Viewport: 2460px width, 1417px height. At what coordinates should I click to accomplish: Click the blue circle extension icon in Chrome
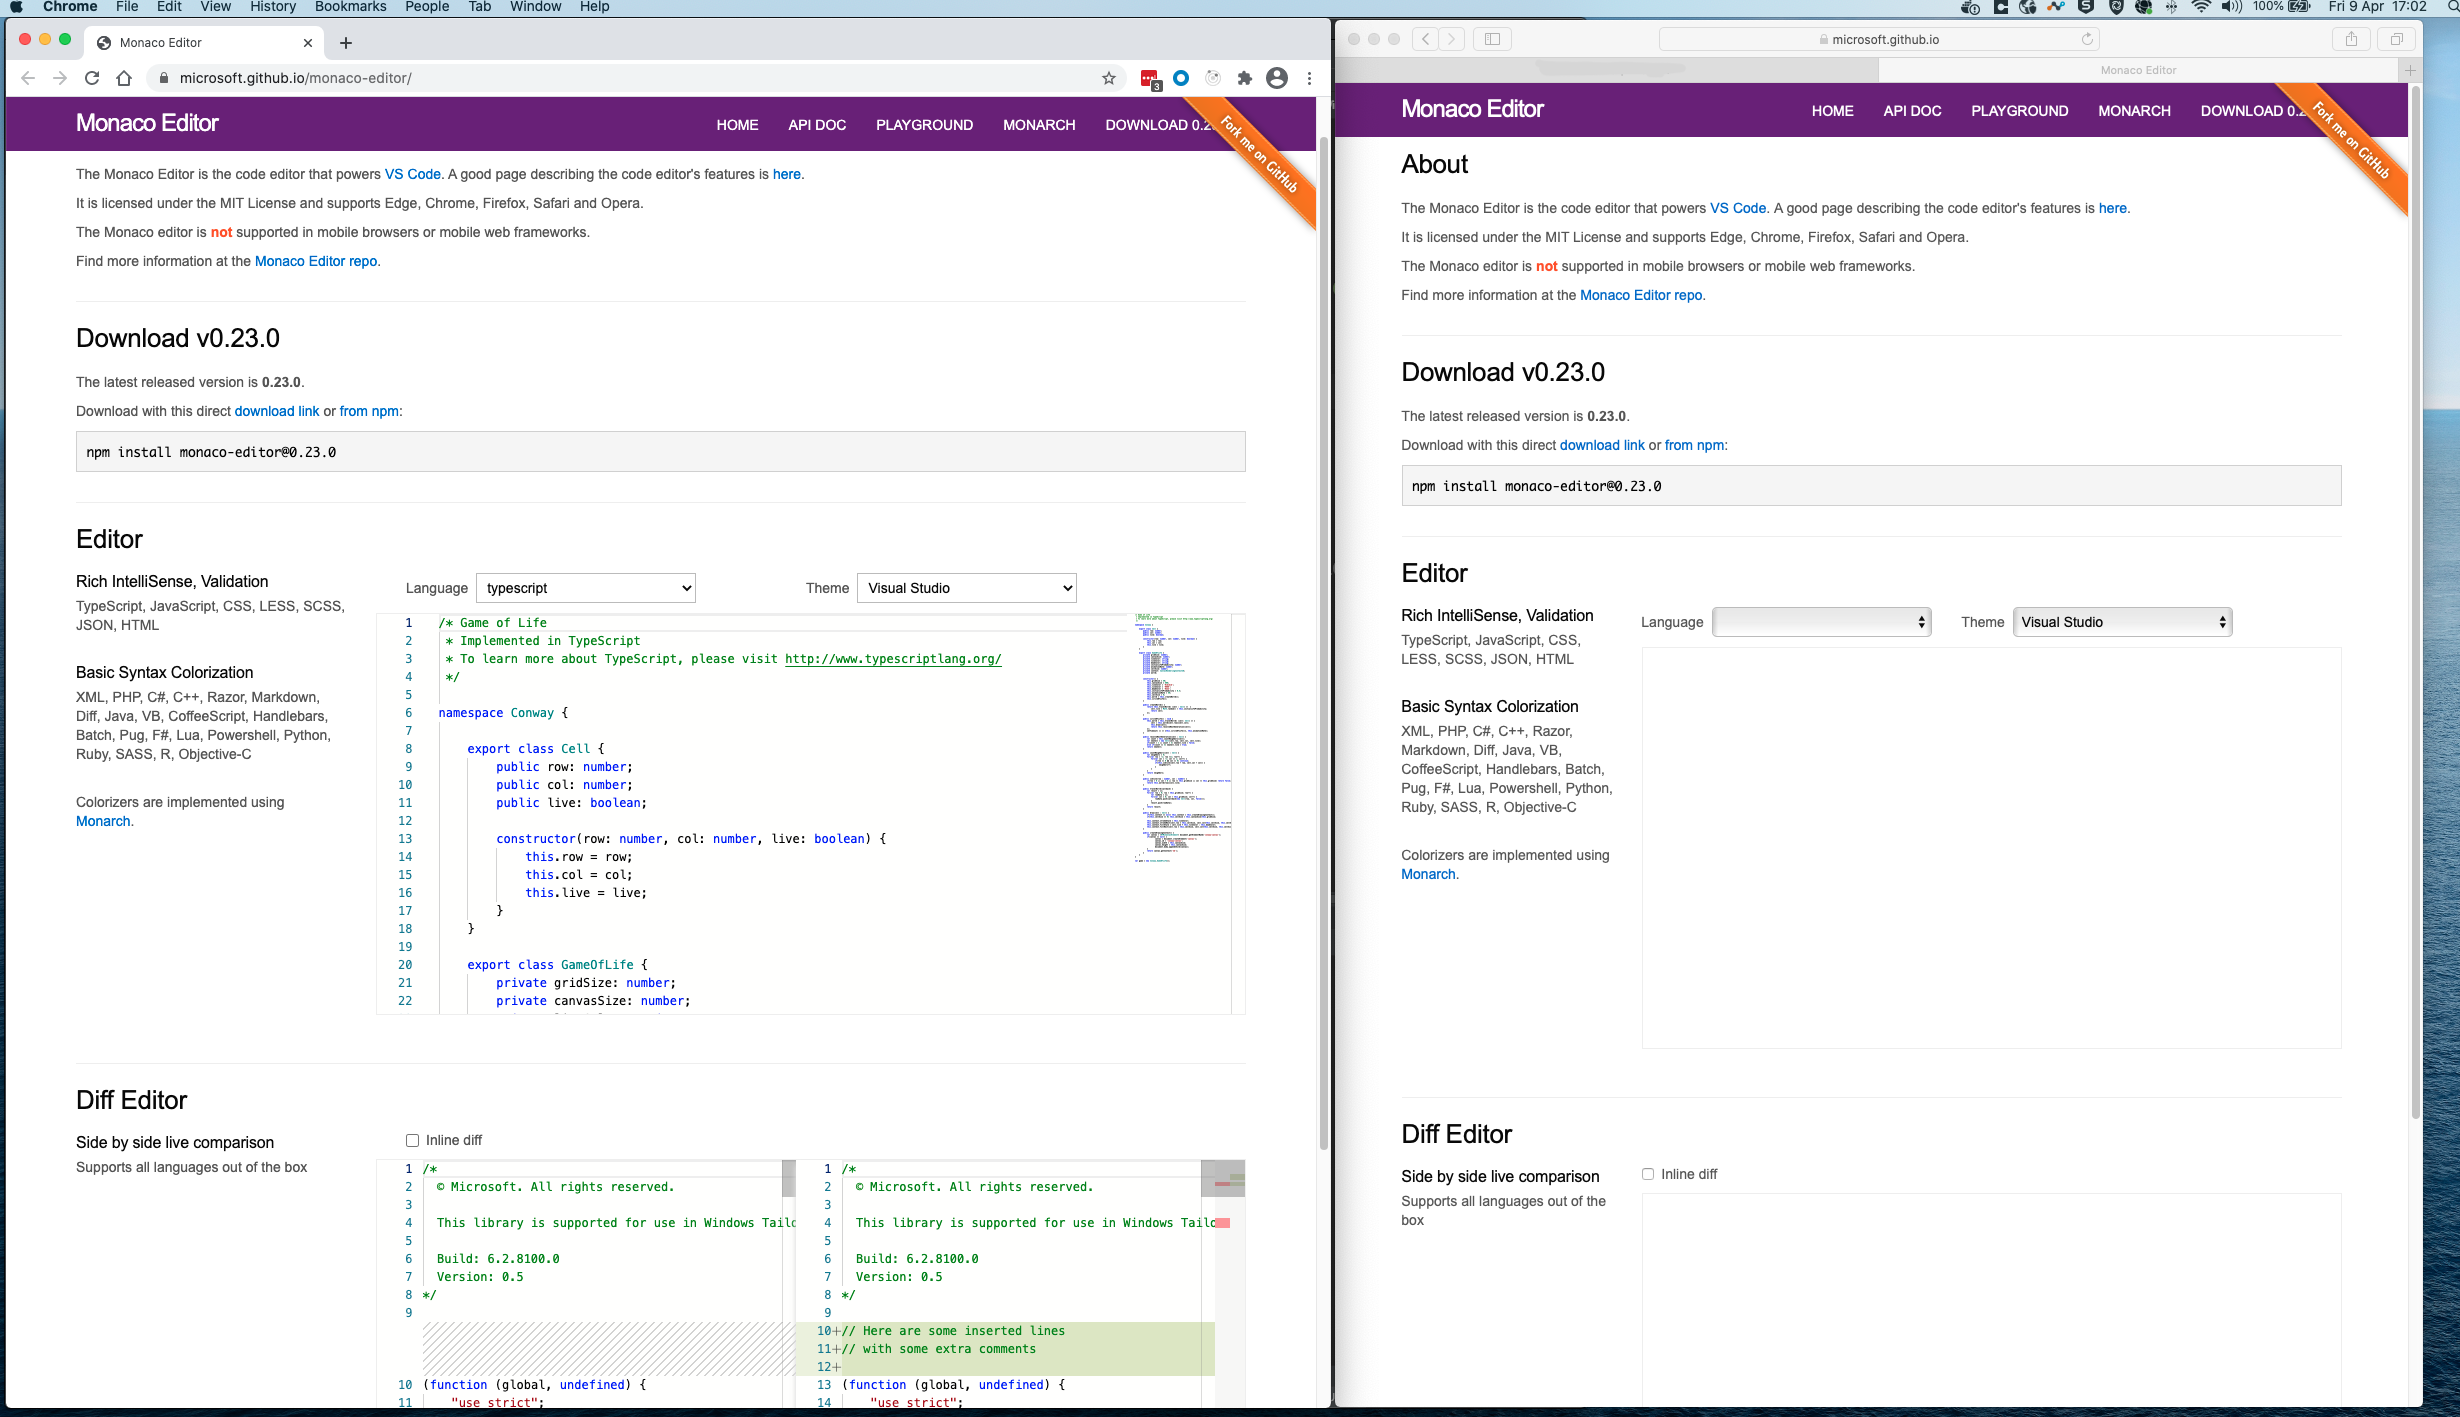pyautogui.click(x=1181, y=78)
